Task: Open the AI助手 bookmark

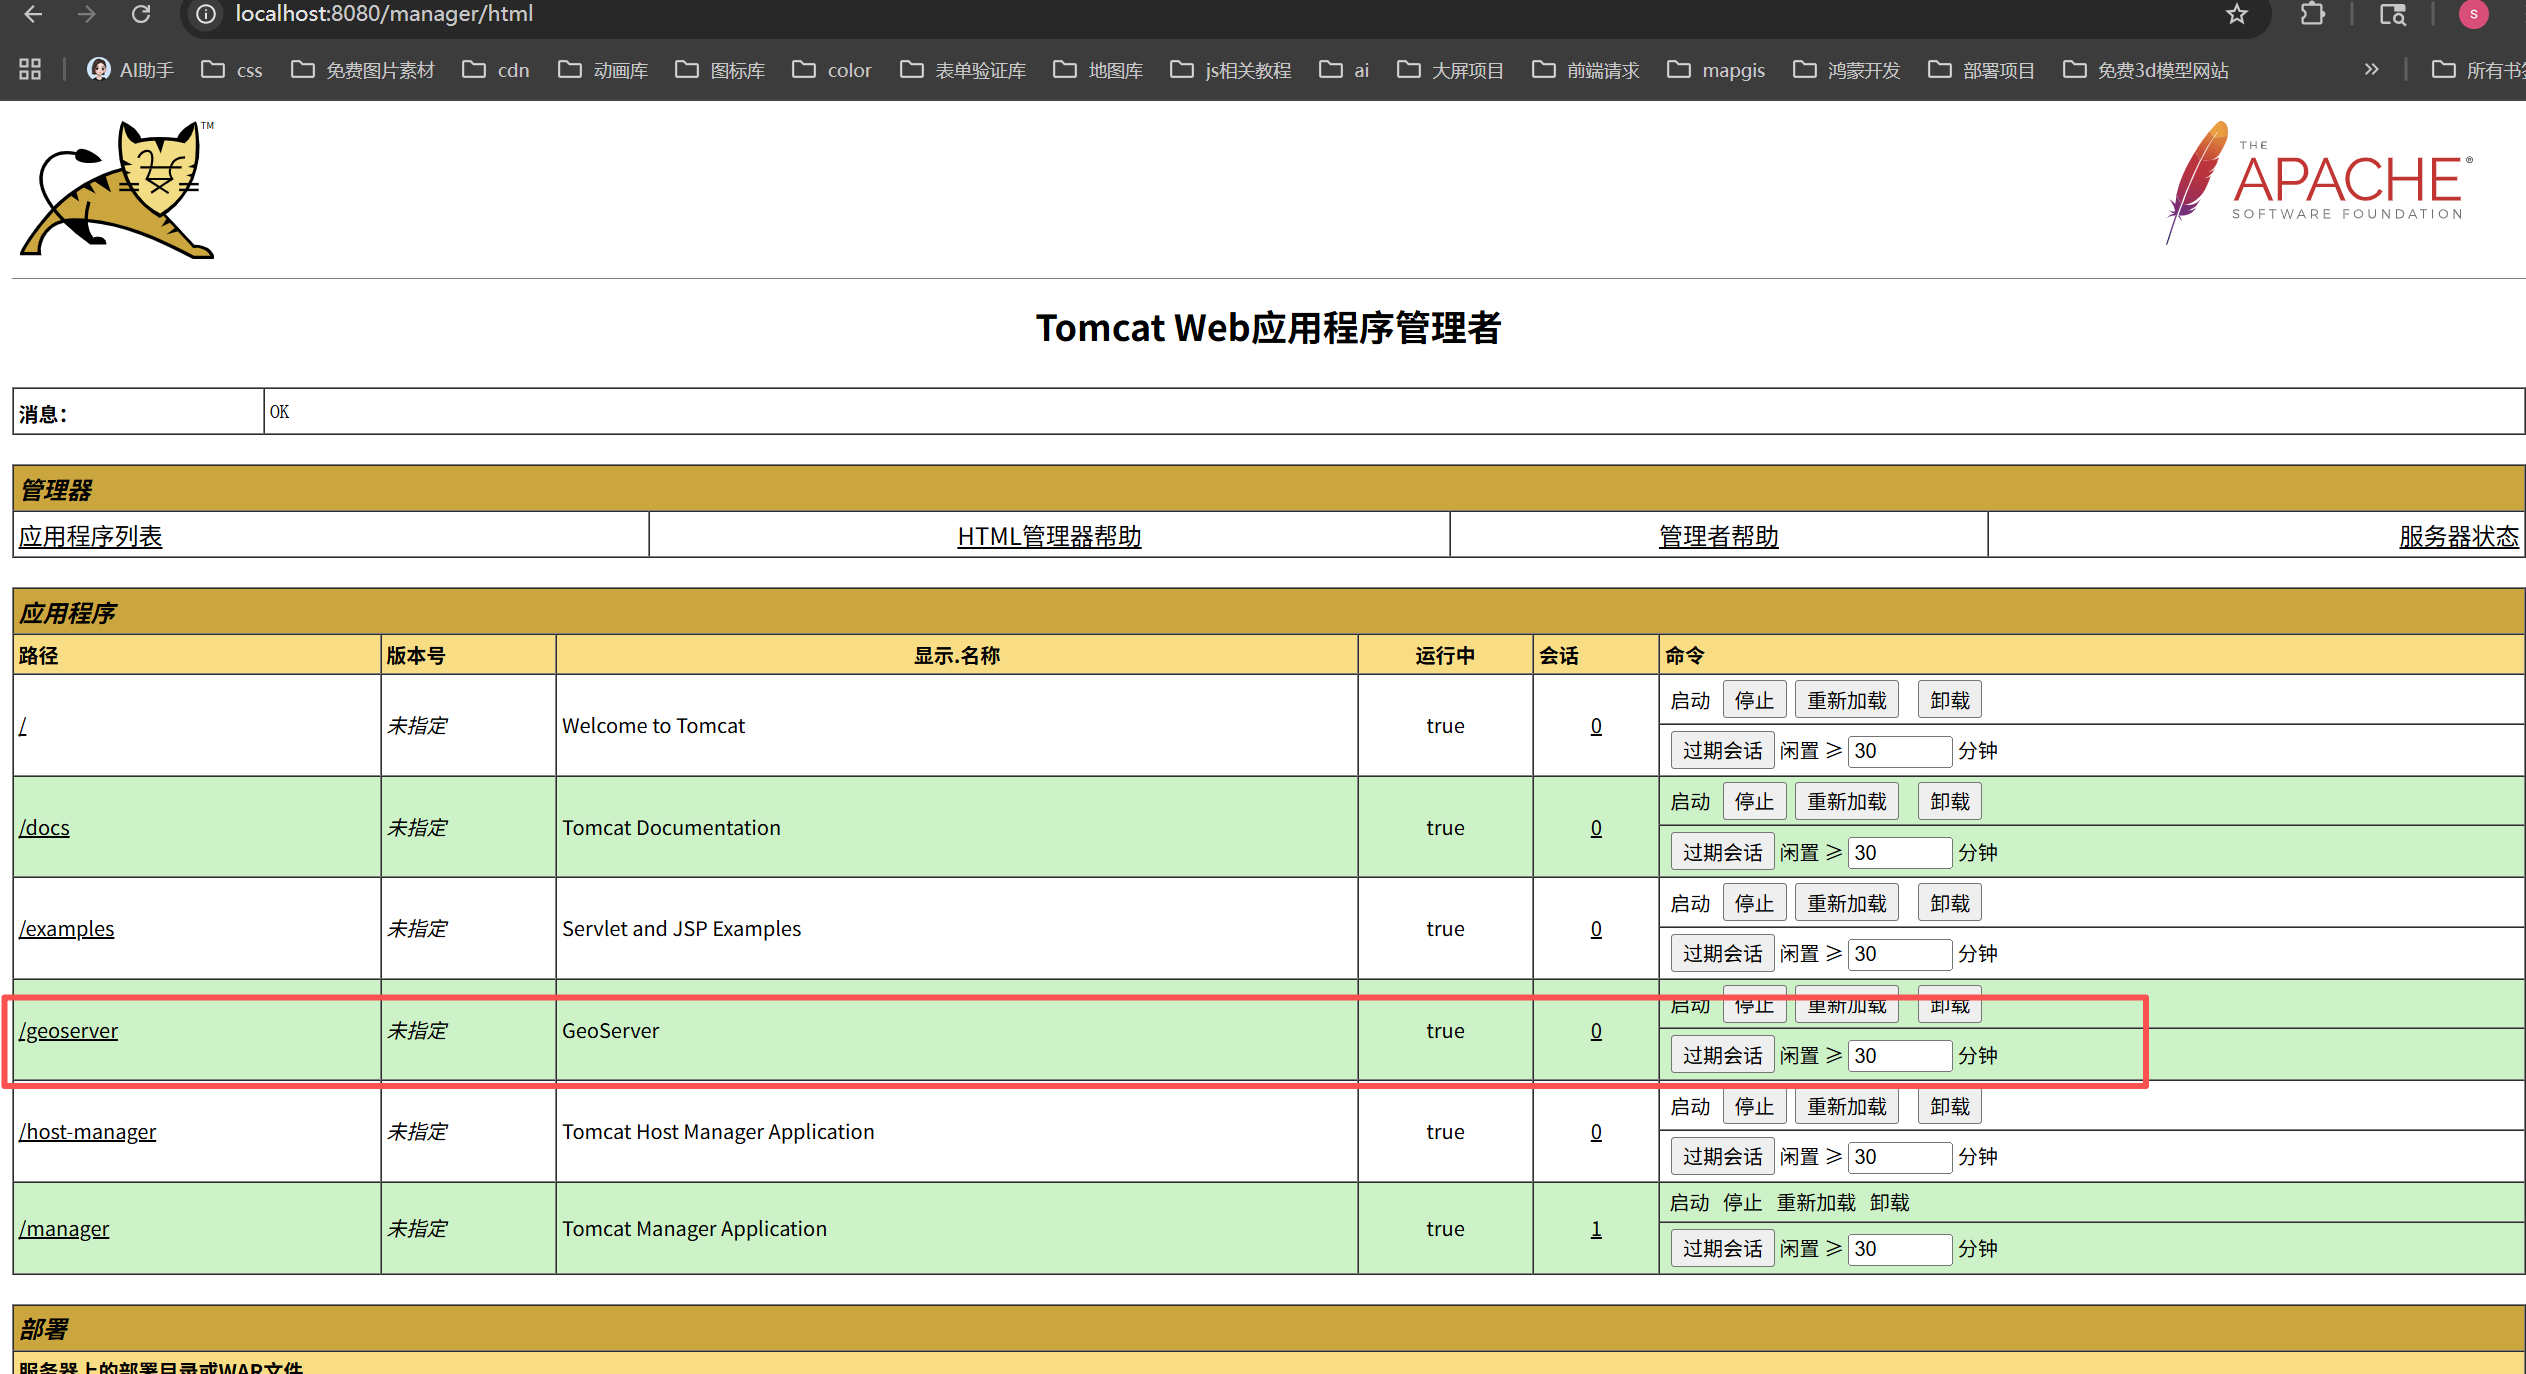Action: click(130, 69)
